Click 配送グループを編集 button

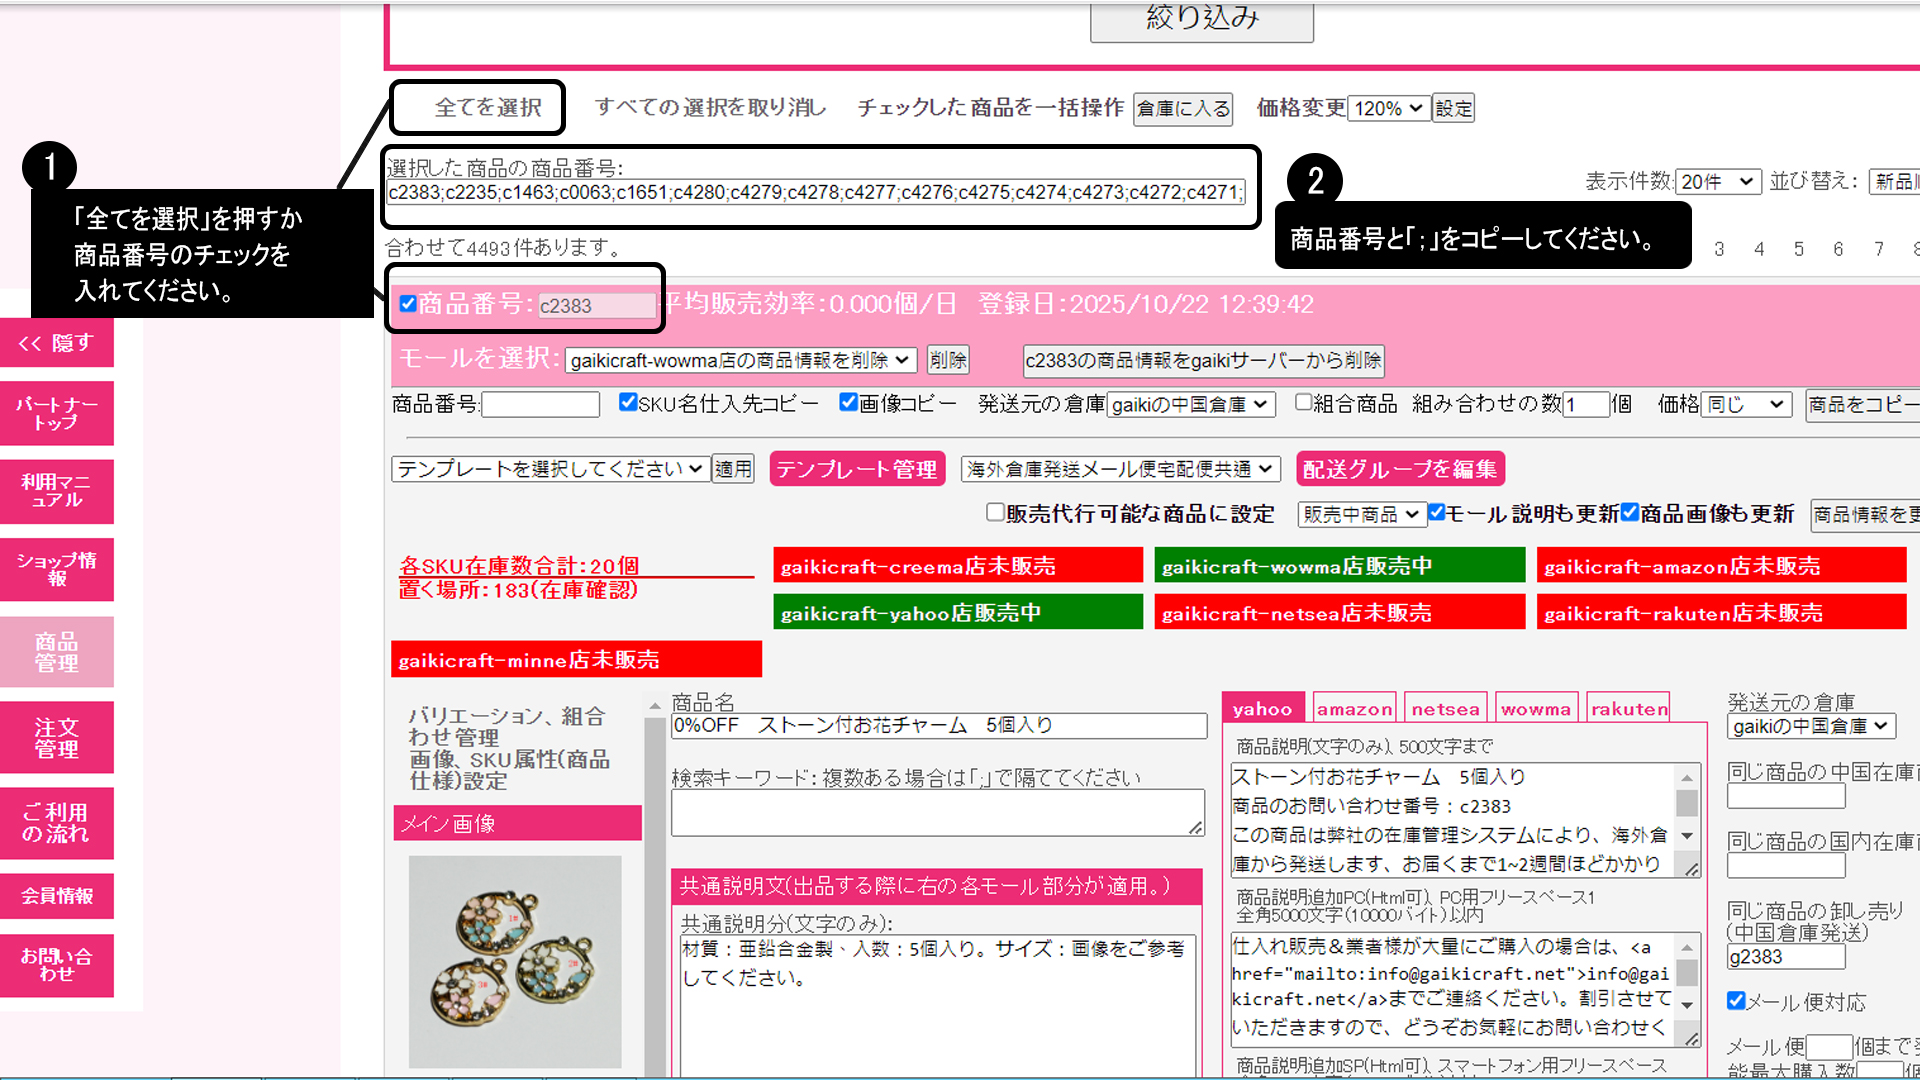[x=1400, y=469]
